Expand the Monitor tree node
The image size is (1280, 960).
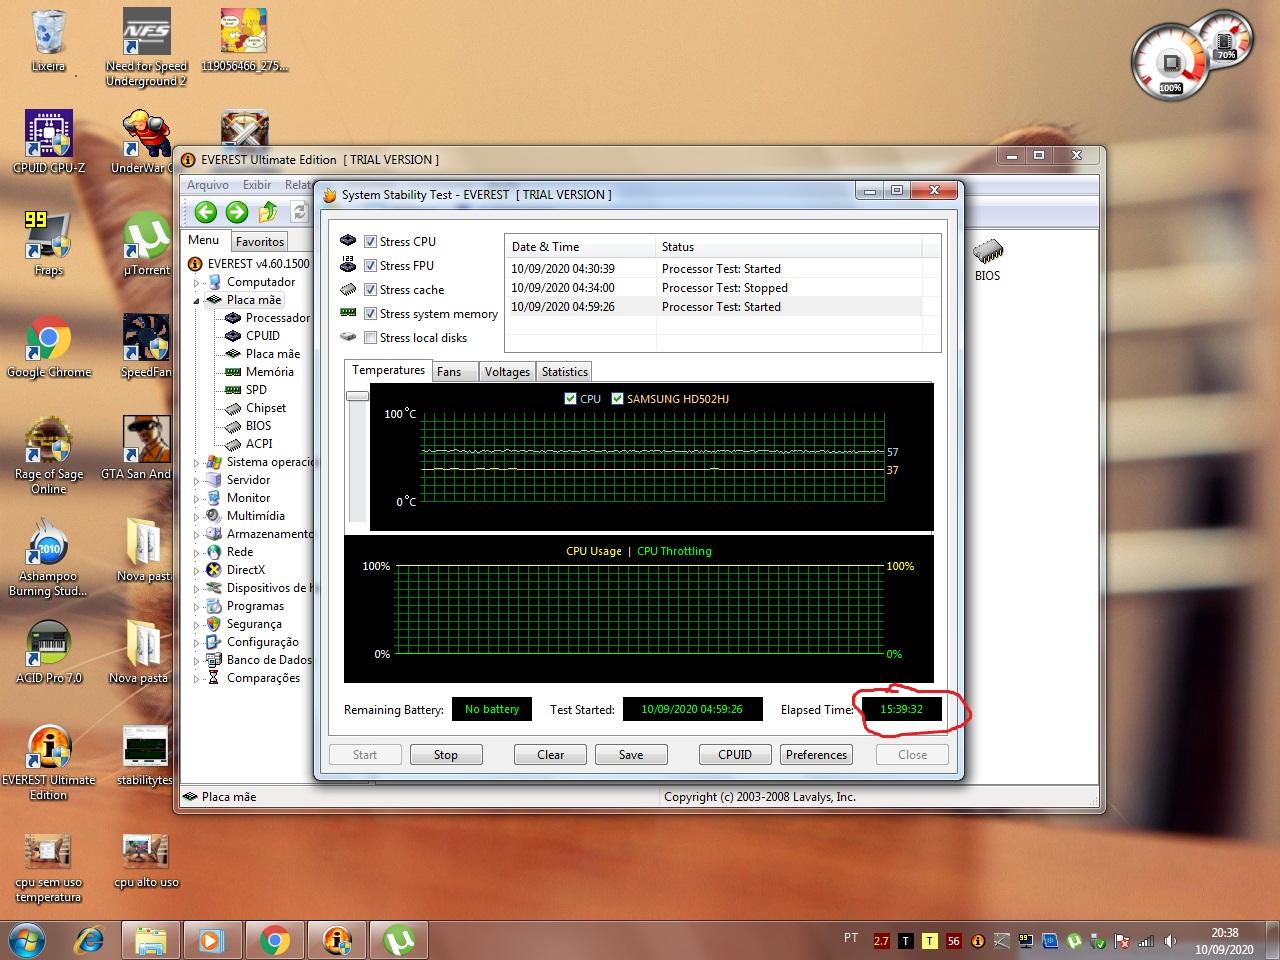click(197, 499)
